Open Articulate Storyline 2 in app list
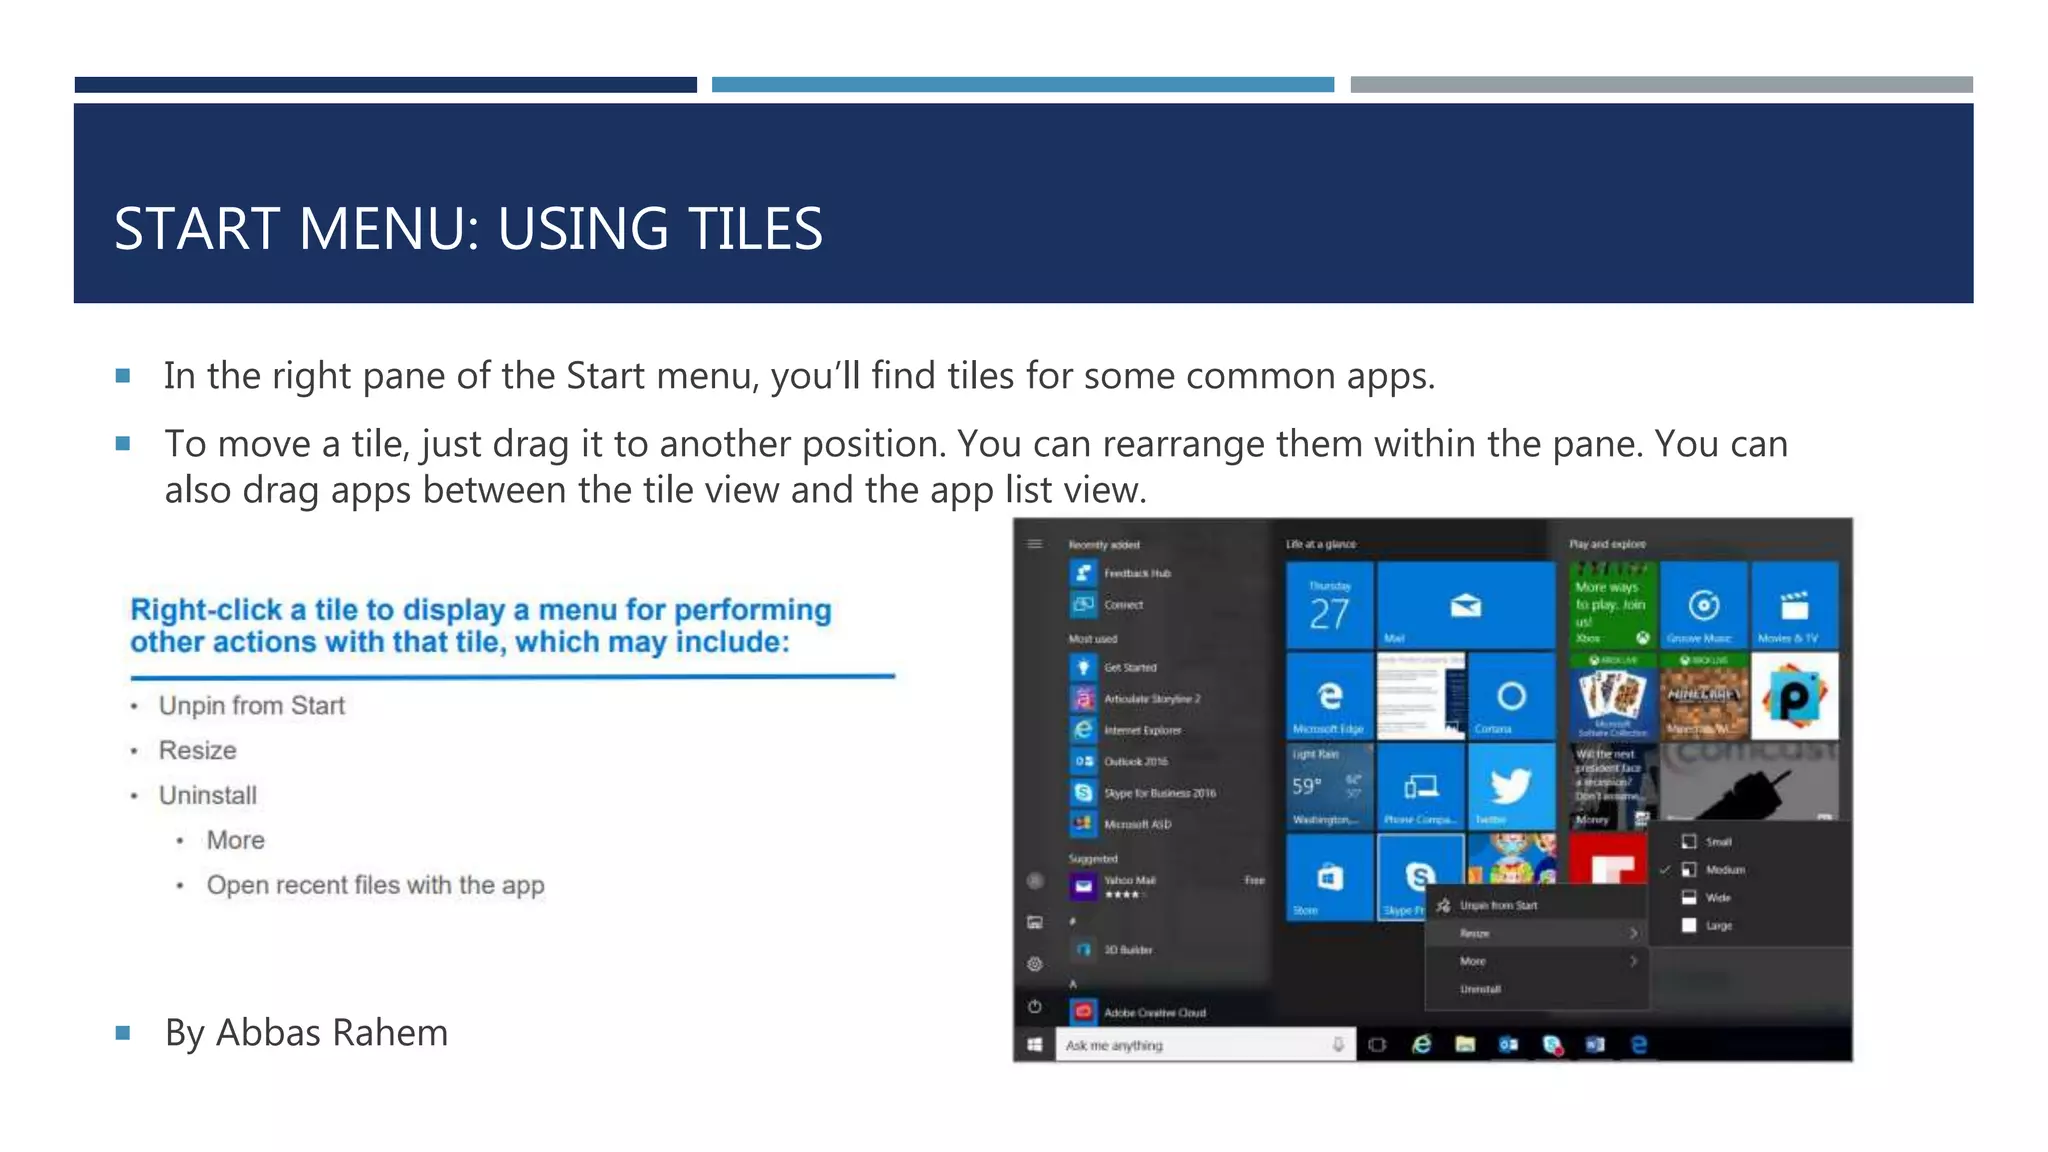The width and height of the screenshot is (2048, 1152). point(1135,698)
